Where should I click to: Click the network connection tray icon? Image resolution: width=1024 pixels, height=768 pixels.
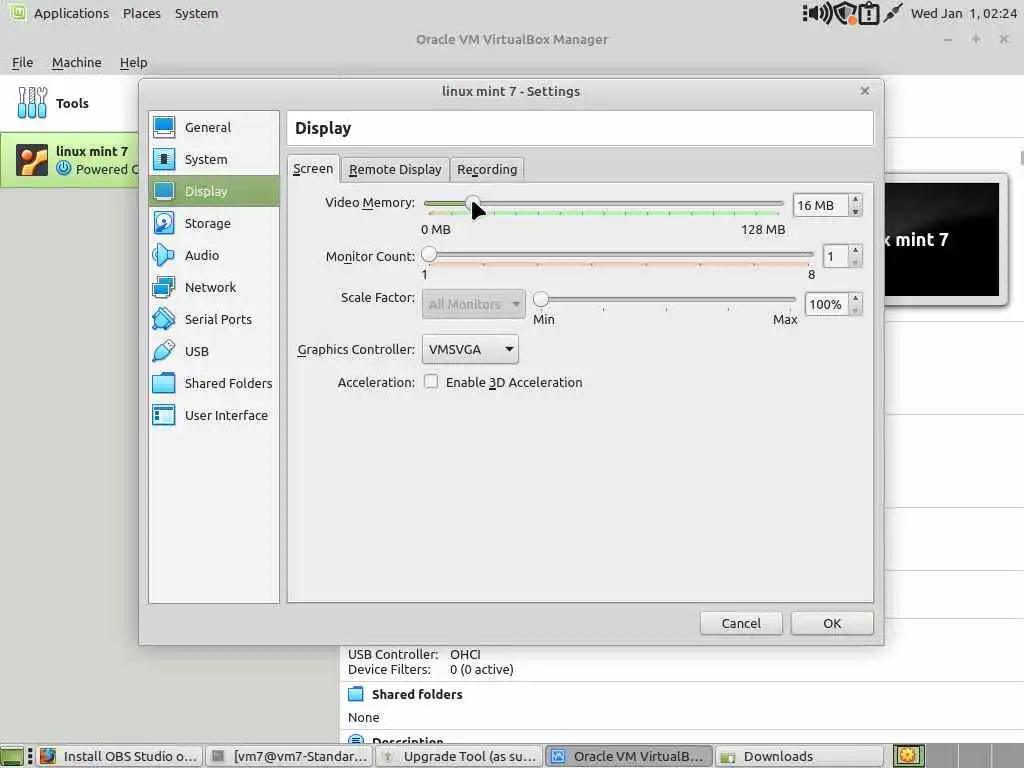tap(893, 13)
